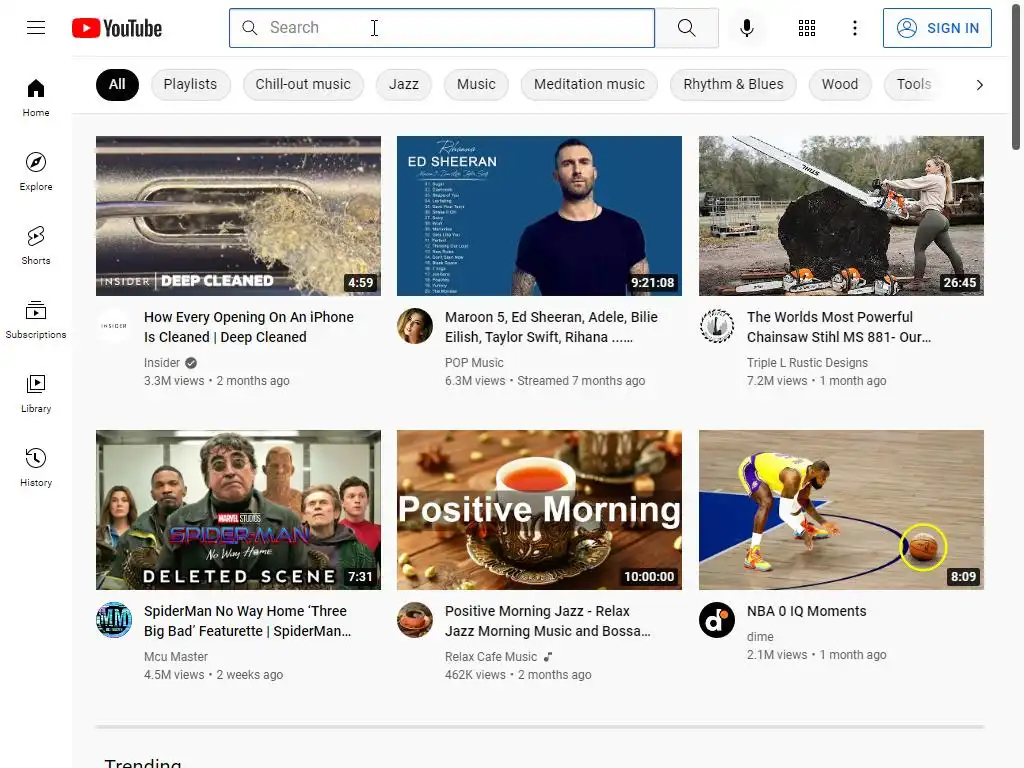The width and height of the screenshot is (1024, 768).
Task: Open title 'How Every Opening On An iPhone'
Action: tap(249, 327)
